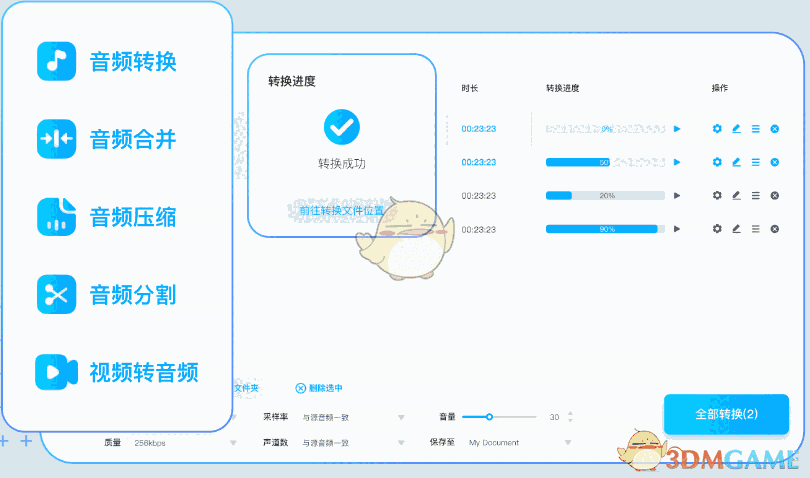810x478 pixels.
Task: Click the 00:23:23 duration in the 20% row
Action: coord(479,195)
